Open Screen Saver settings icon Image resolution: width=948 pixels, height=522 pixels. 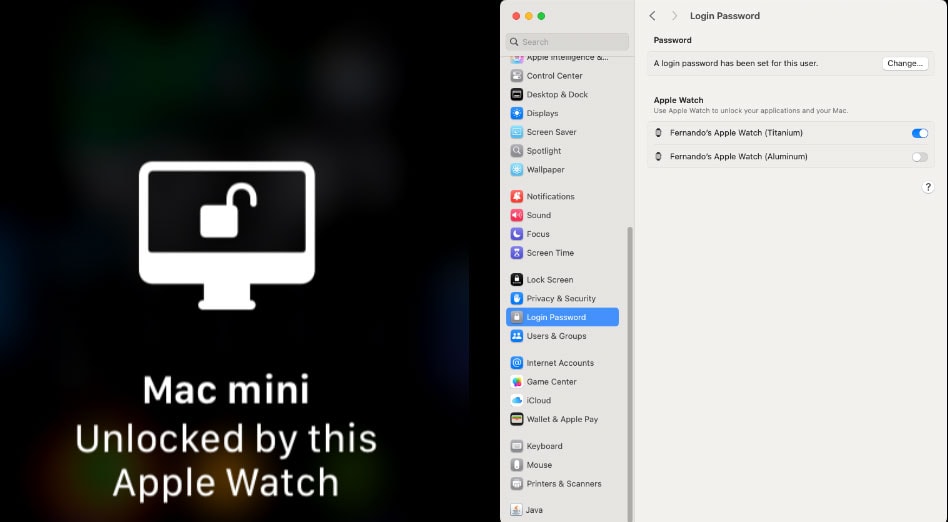517,132
